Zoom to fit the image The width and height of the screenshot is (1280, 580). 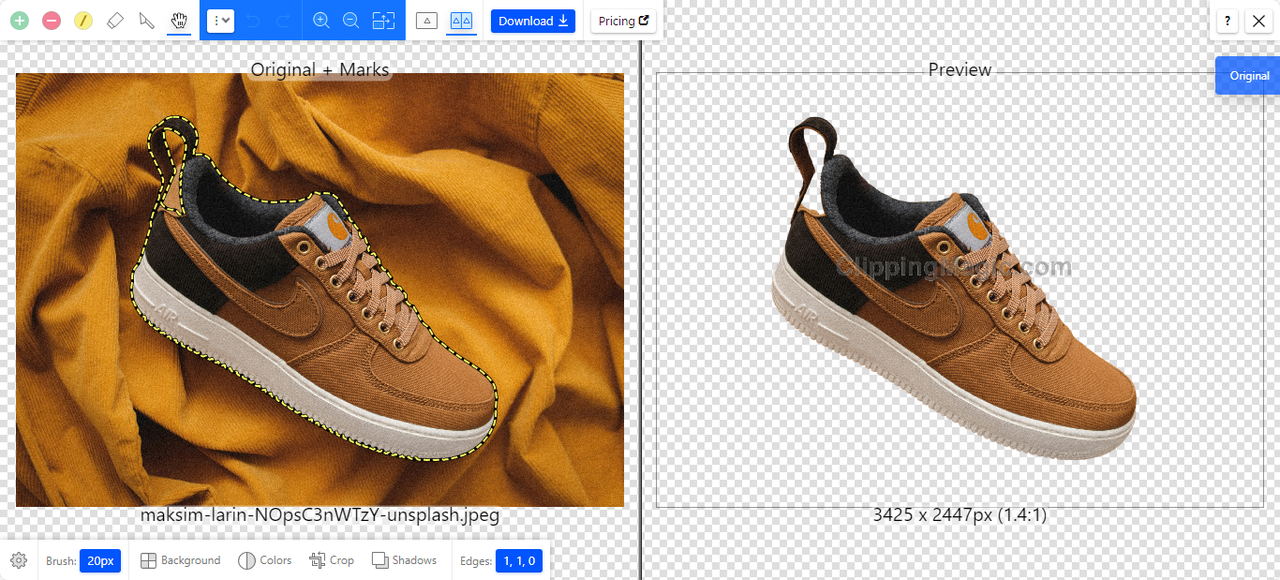click(383, 20)
